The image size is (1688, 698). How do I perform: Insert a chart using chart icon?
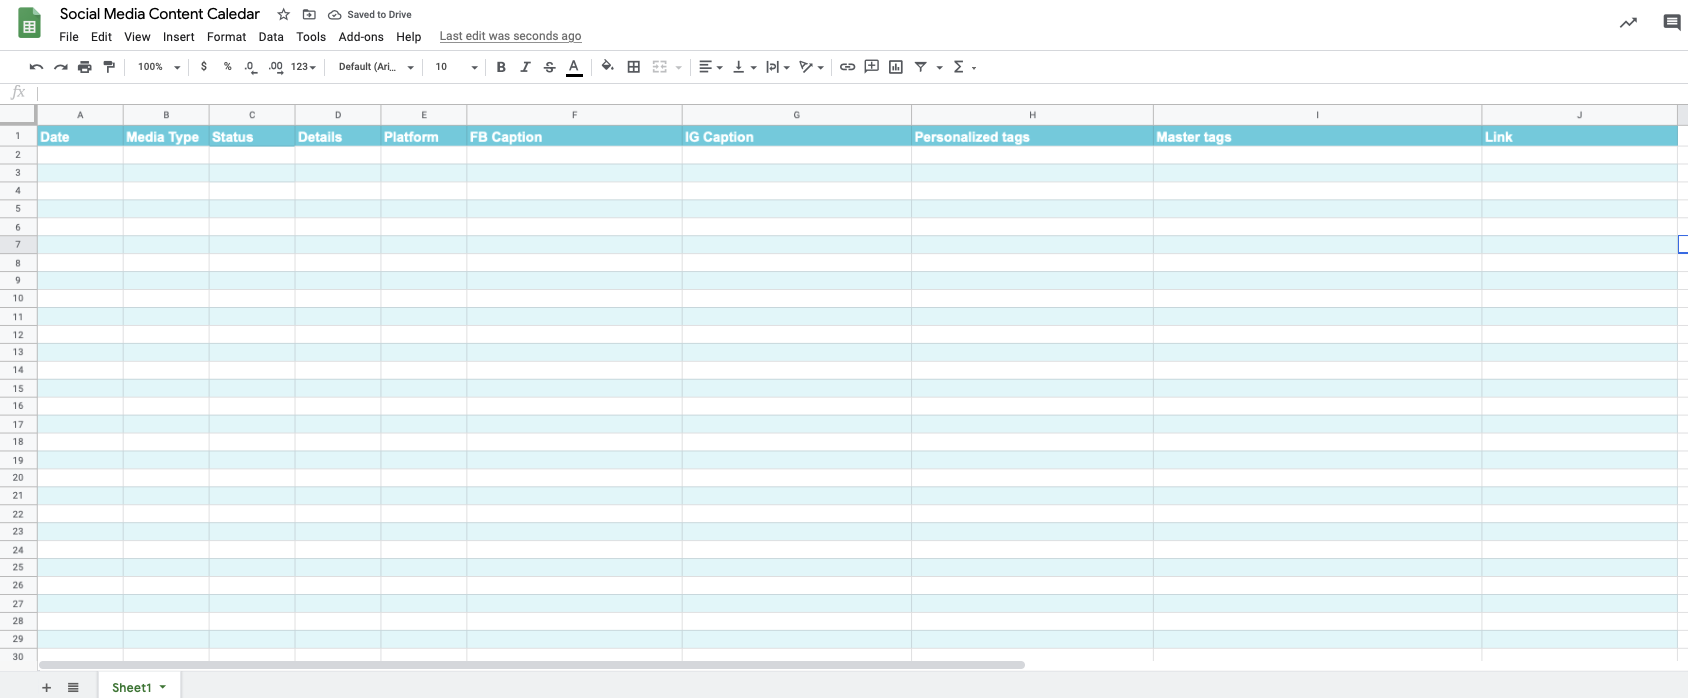coord(896,67)
